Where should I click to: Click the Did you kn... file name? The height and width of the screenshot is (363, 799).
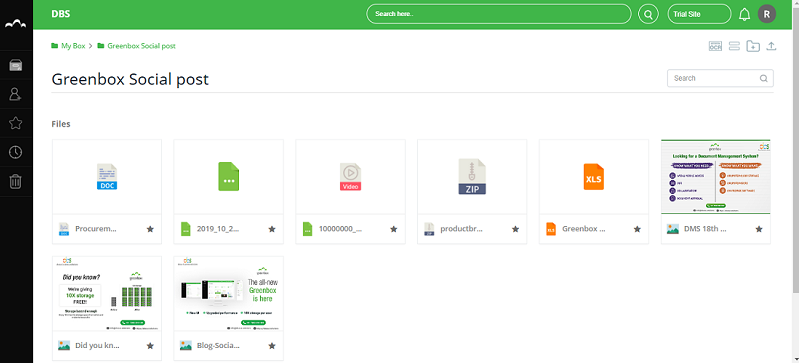tap(97, 346)
